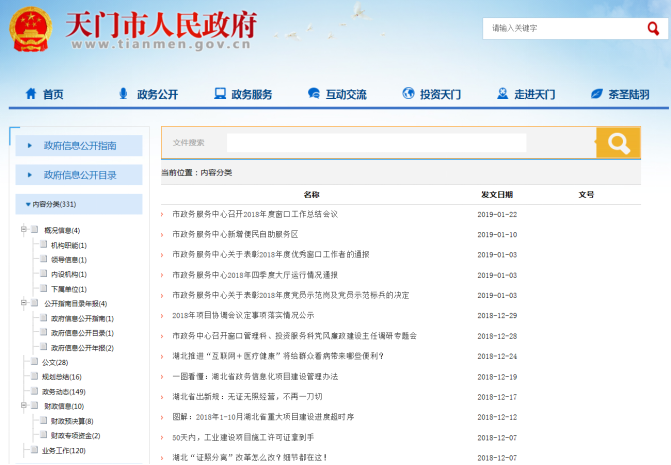Click the chat icon beside 互动交流

coord(312,94)
